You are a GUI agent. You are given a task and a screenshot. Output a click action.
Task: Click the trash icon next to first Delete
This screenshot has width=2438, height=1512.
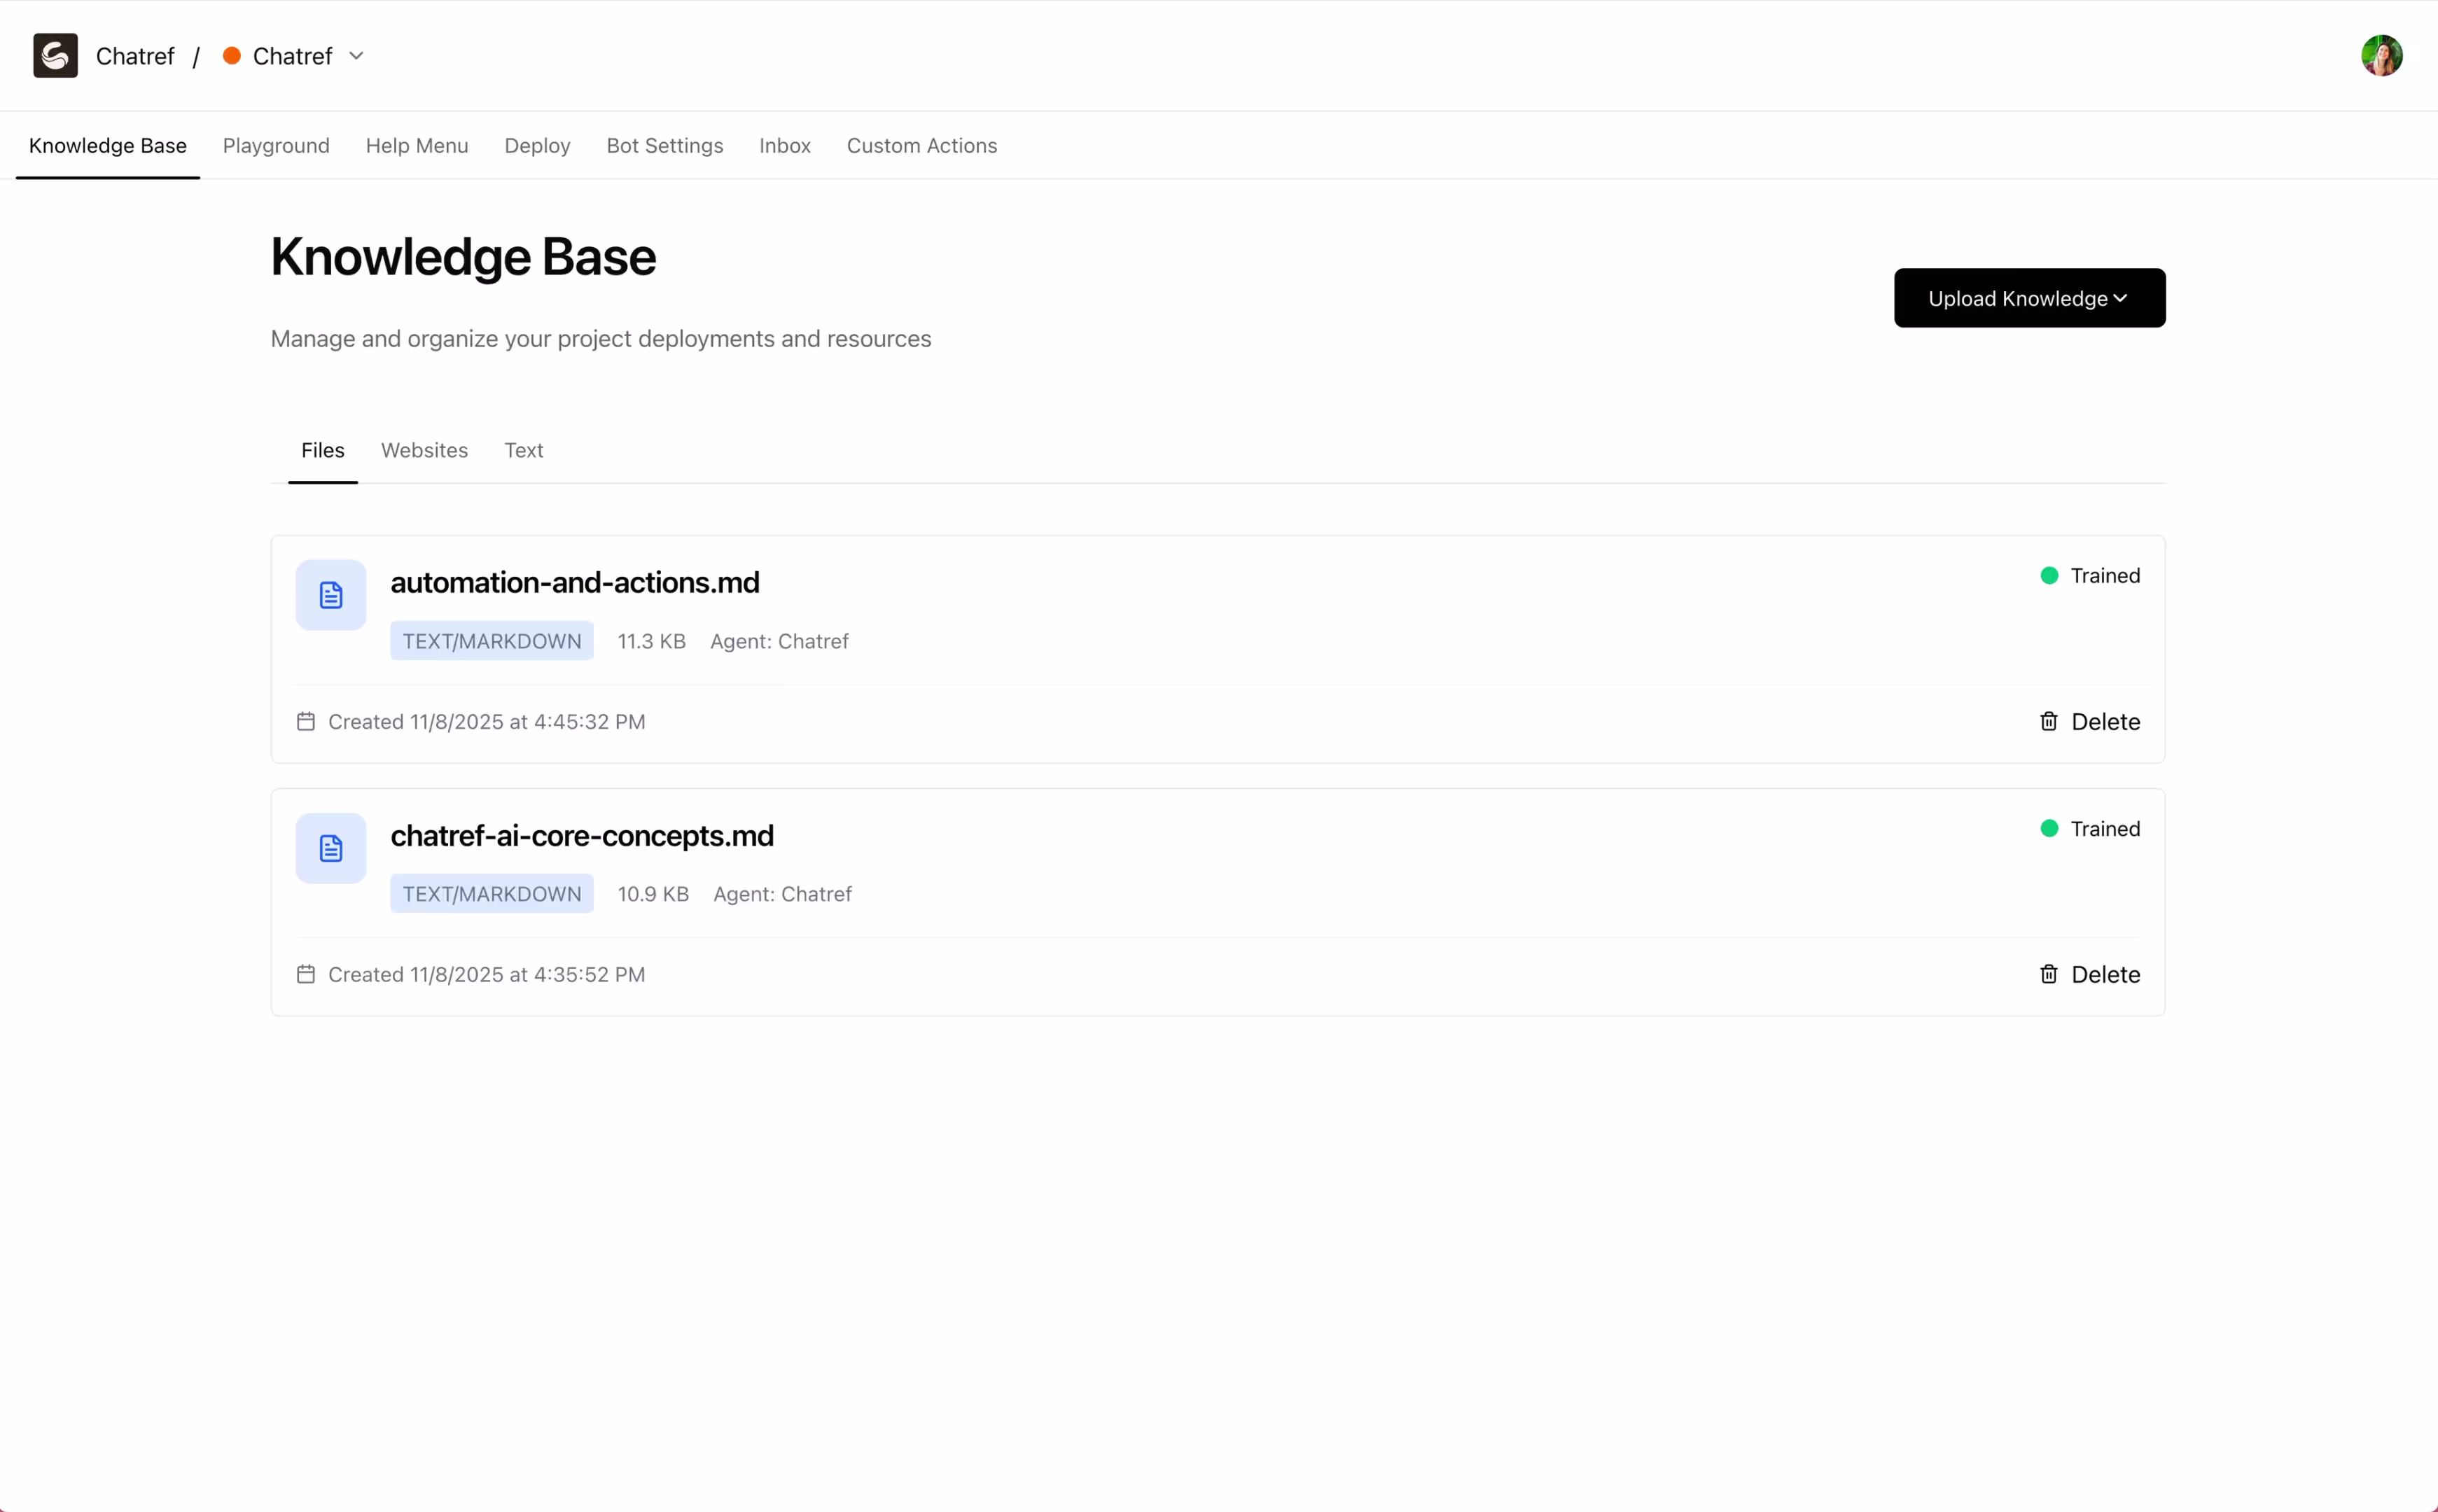[2048, 721]
